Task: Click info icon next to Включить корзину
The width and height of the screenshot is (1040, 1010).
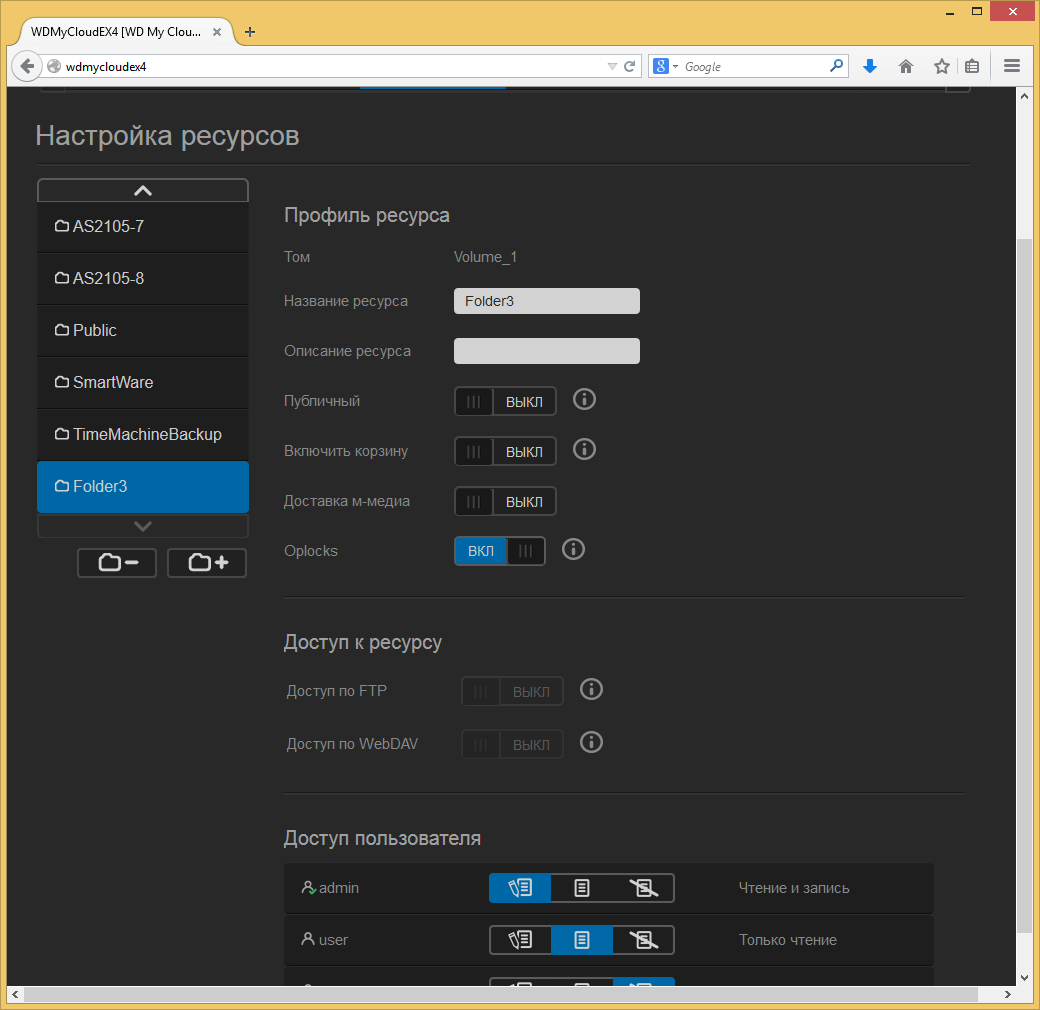Action: click(584, 450)
